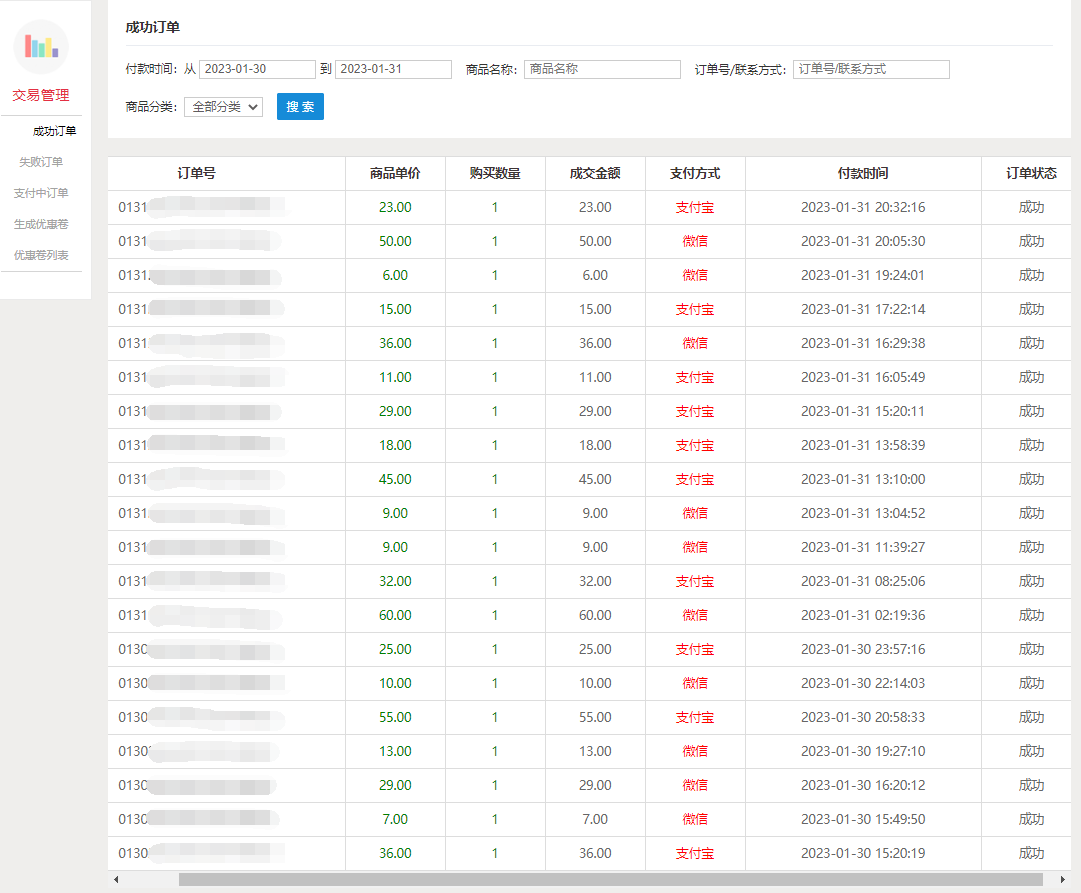Click unit price 6.00 in green
The image size is (1081, 893).
point(395,275)
